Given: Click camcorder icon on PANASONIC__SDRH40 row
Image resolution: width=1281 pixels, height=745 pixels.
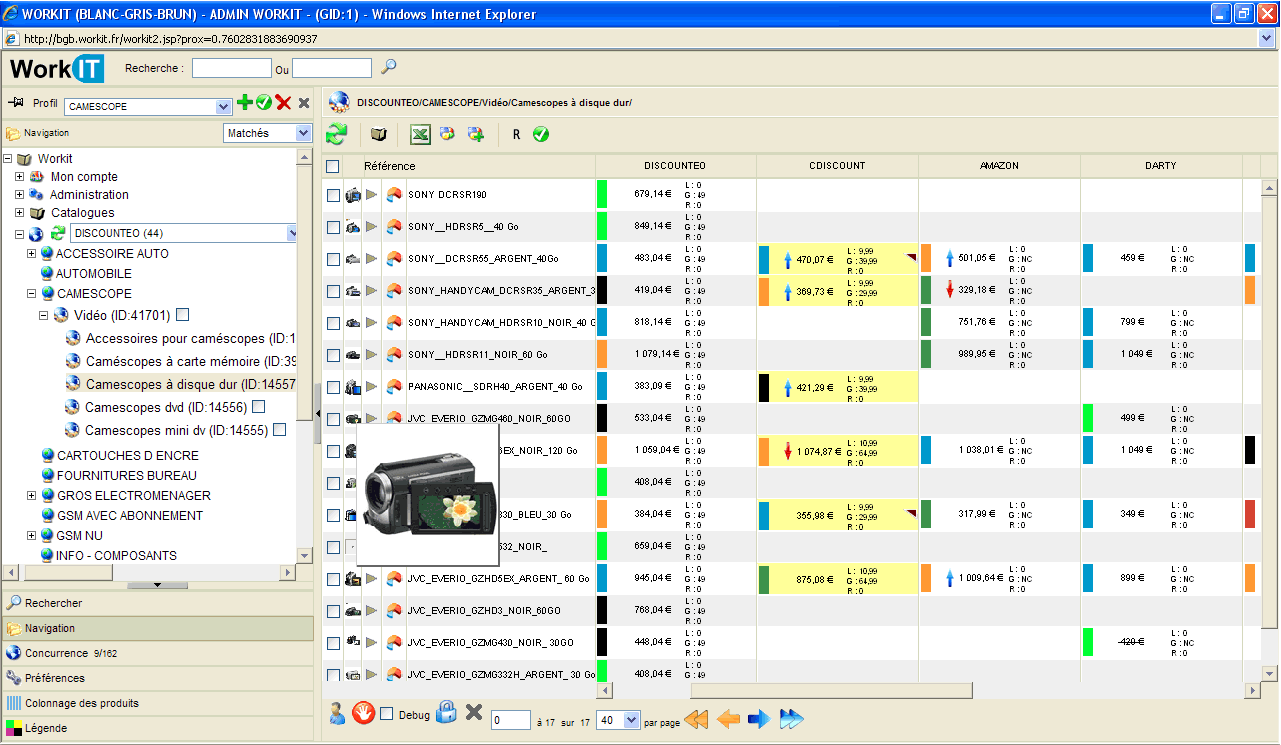Looking at the screenshot, I should tap(353, 386).
